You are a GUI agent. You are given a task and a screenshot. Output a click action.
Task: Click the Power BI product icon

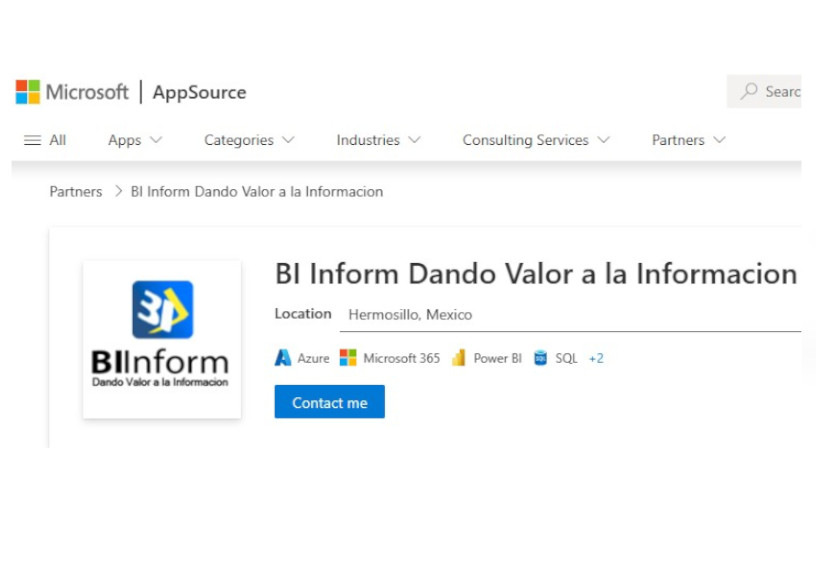point(459,358)
